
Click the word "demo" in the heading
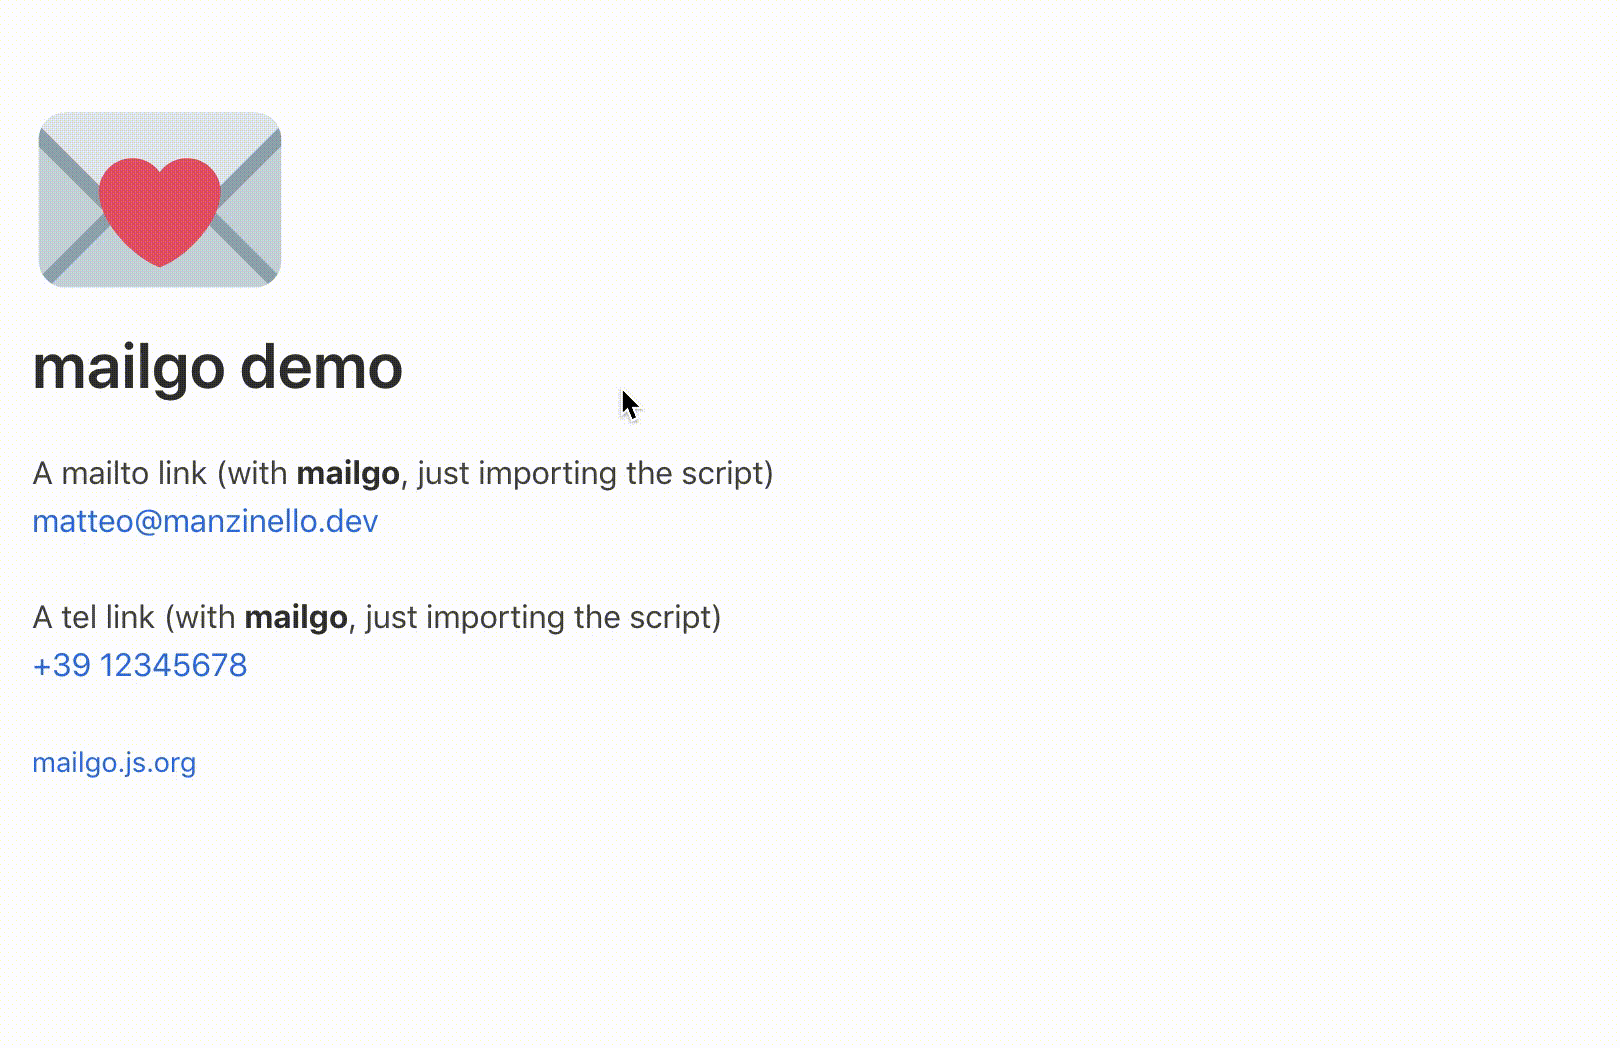click(x=321, y=367)
